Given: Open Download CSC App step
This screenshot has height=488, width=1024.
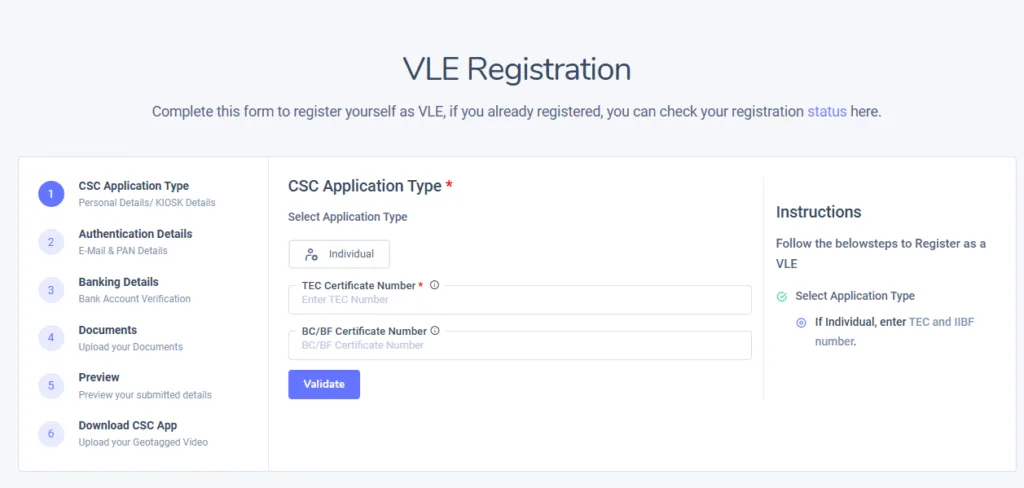Looking at the screenshot, I should 127,425.
